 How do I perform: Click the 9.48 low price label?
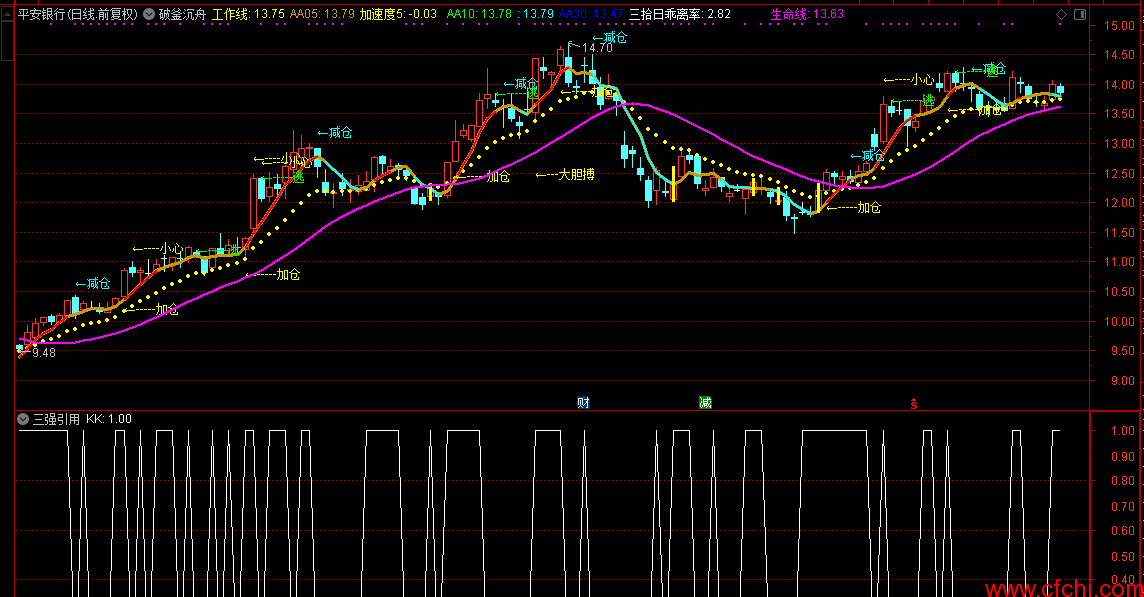44,353
